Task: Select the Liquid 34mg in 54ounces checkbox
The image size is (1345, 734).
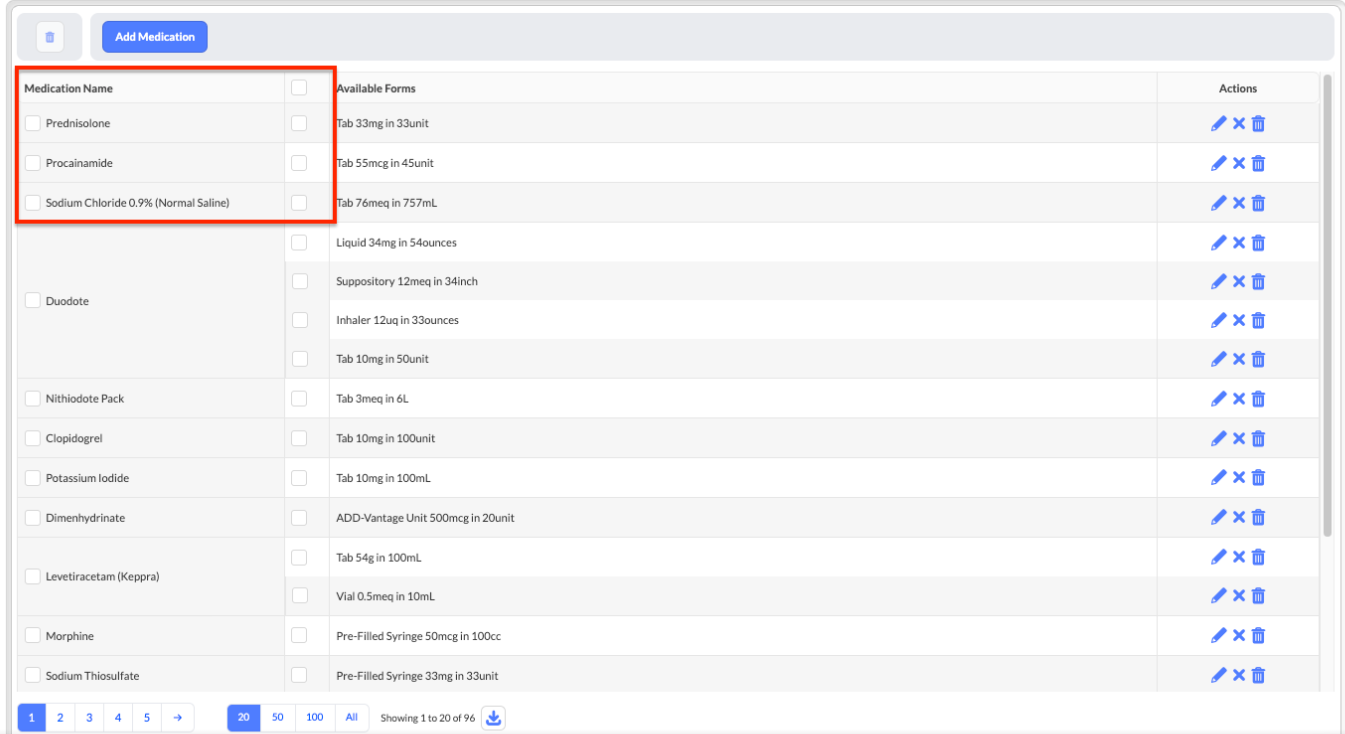Action: click(299, 242)
